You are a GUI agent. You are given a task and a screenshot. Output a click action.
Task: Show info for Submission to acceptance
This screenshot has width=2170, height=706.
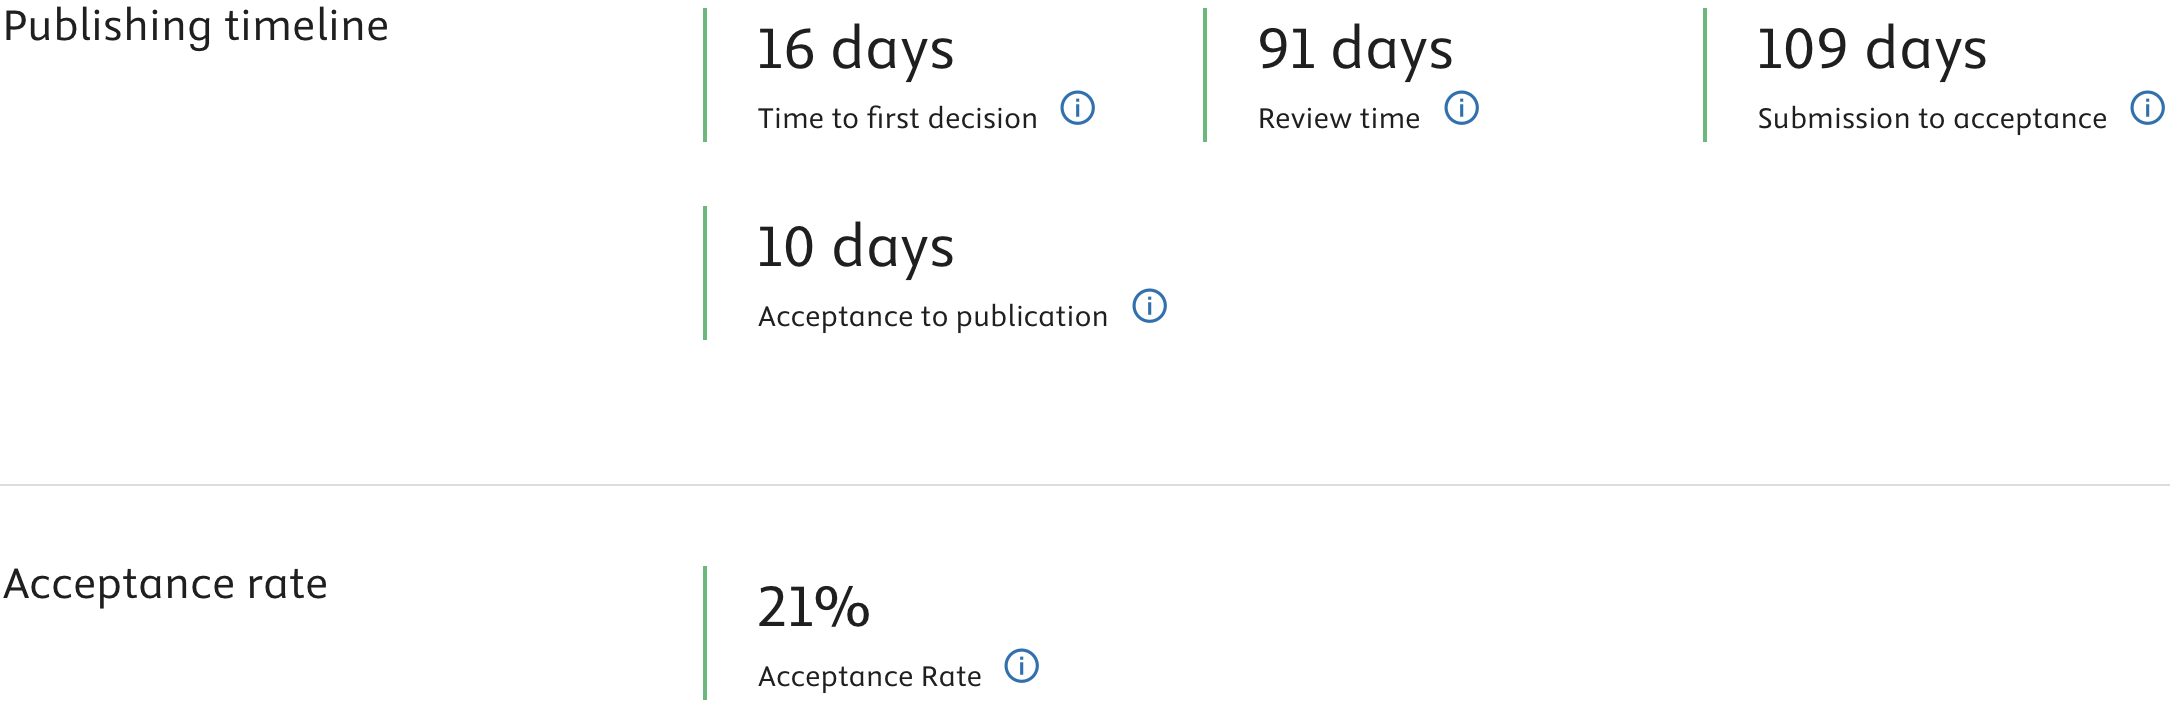click(x=2147, y=108)
